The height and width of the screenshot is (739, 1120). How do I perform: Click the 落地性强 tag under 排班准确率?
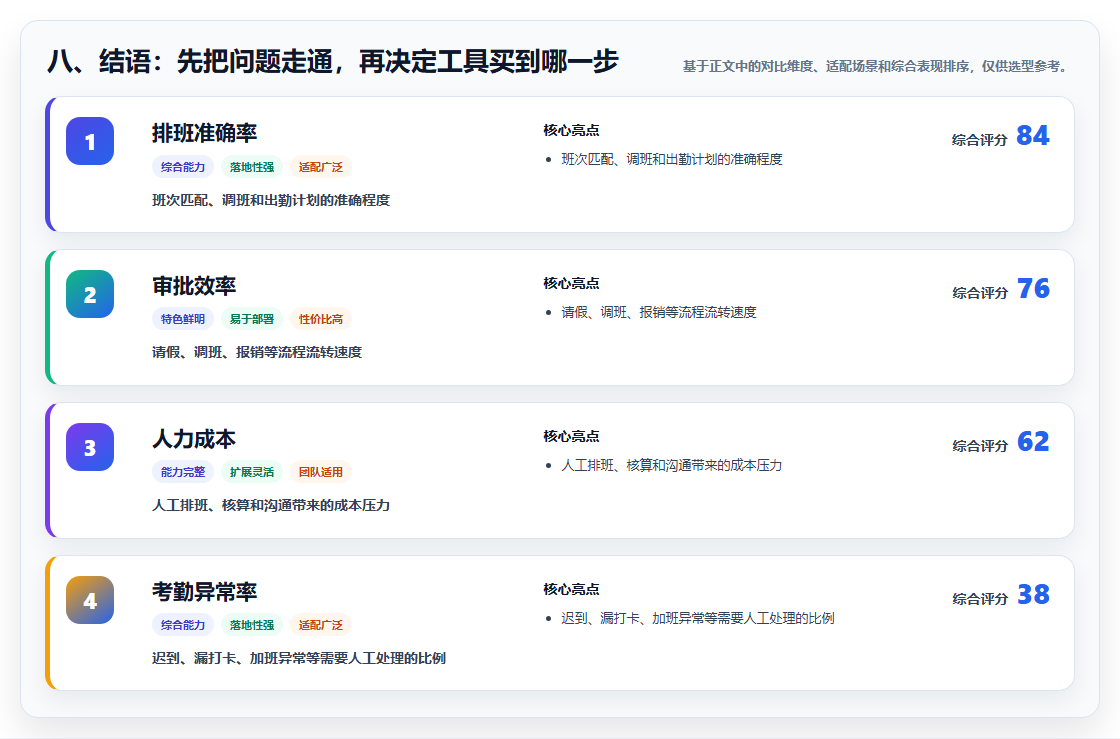click(252, 167)
